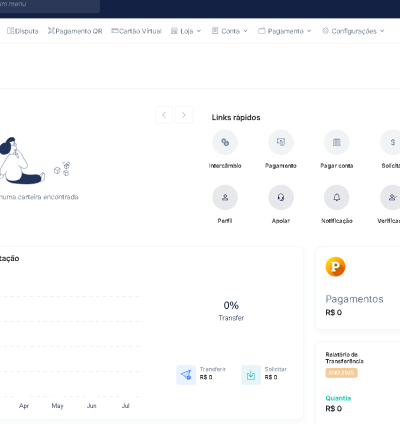
Task: Click the Intercâmbio label text
Action: tap(225, 166)
